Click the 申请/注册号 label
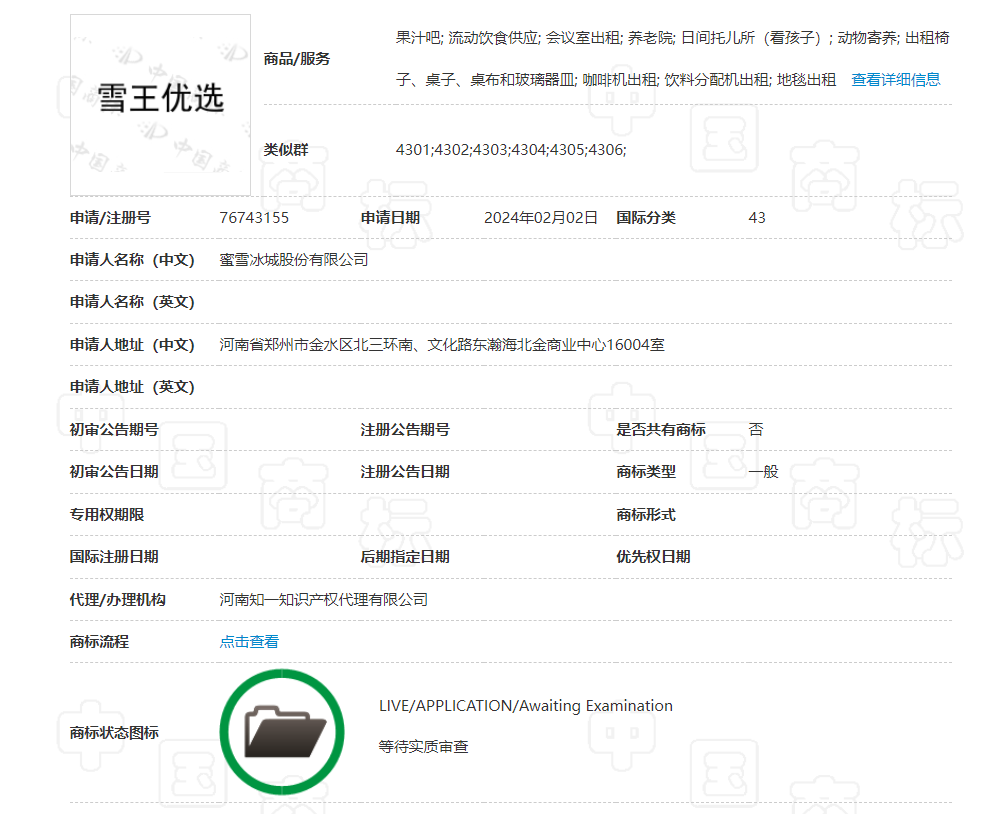This screenshot has height=814, width=990. [110, 218]
